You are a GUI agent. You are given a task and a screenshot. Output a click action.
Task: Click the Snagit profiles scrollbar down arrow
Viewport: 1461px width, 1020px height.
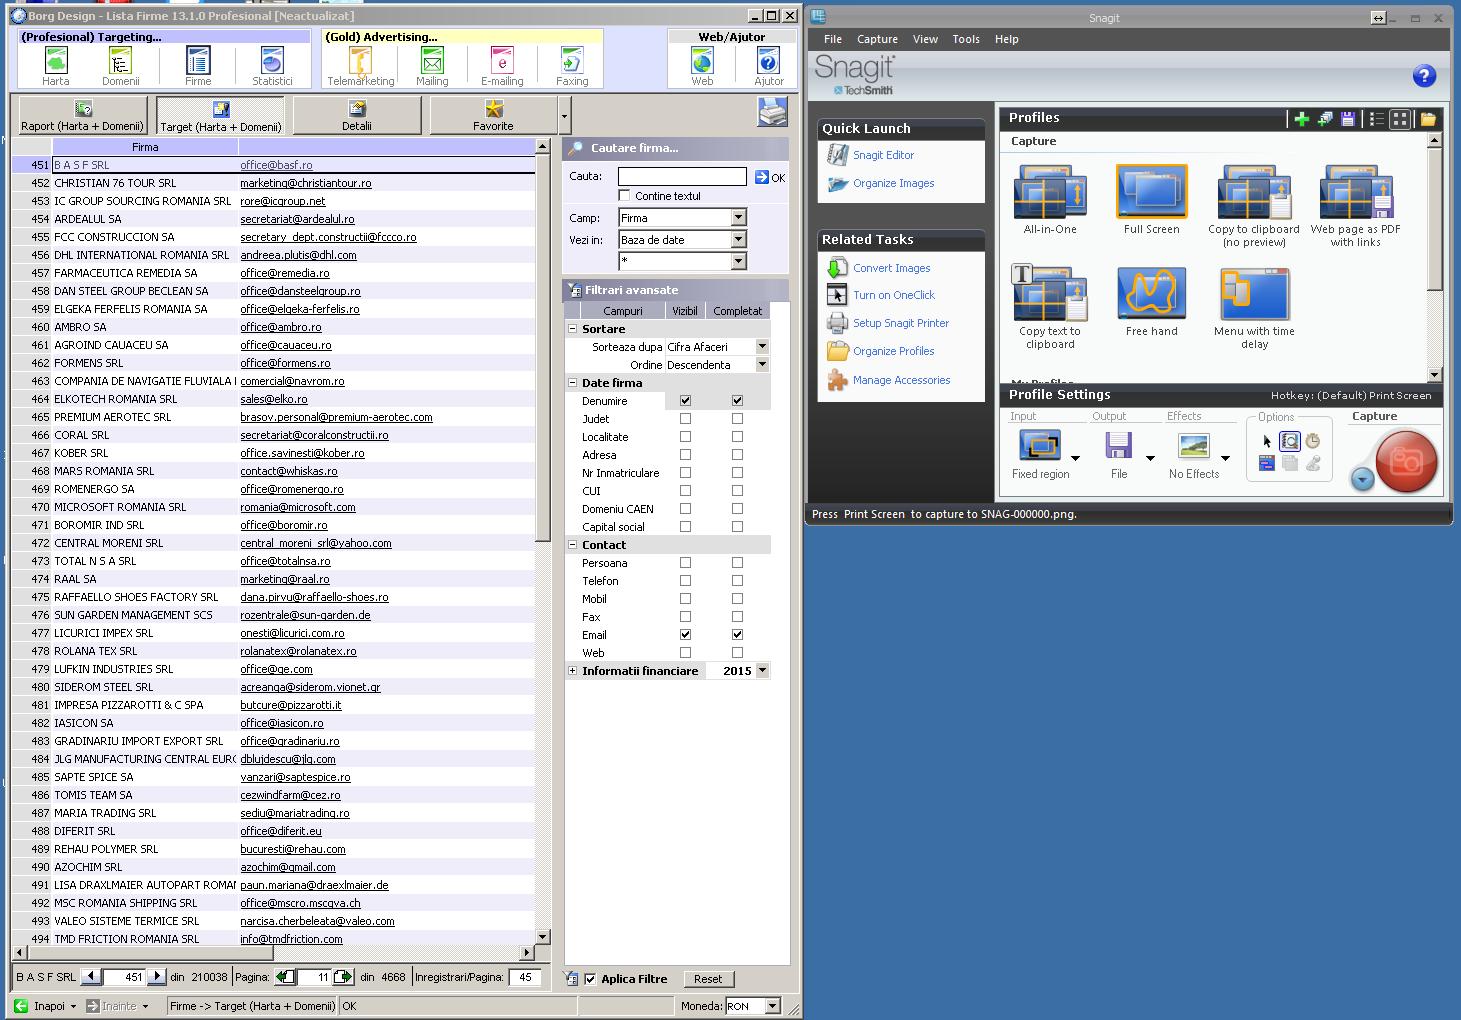1435,375
